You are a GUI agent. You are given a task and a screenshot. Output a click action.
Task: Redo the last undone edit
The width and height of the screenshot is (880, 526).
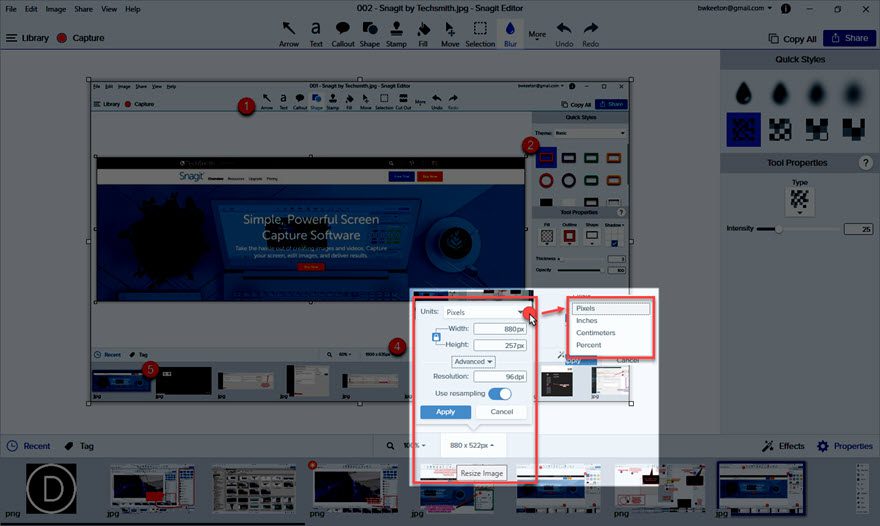point(590,34)
